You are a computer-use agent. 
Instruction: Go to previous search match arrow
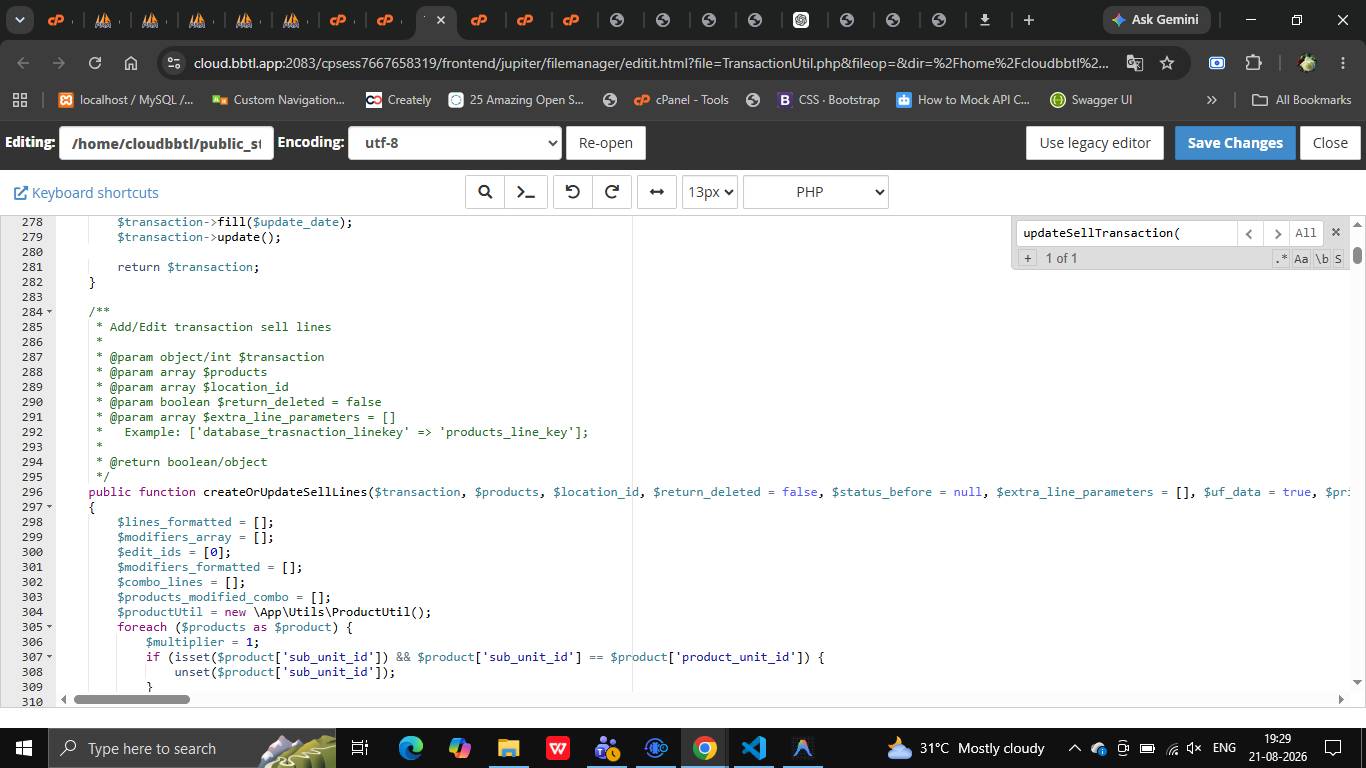pos(1249,233)
